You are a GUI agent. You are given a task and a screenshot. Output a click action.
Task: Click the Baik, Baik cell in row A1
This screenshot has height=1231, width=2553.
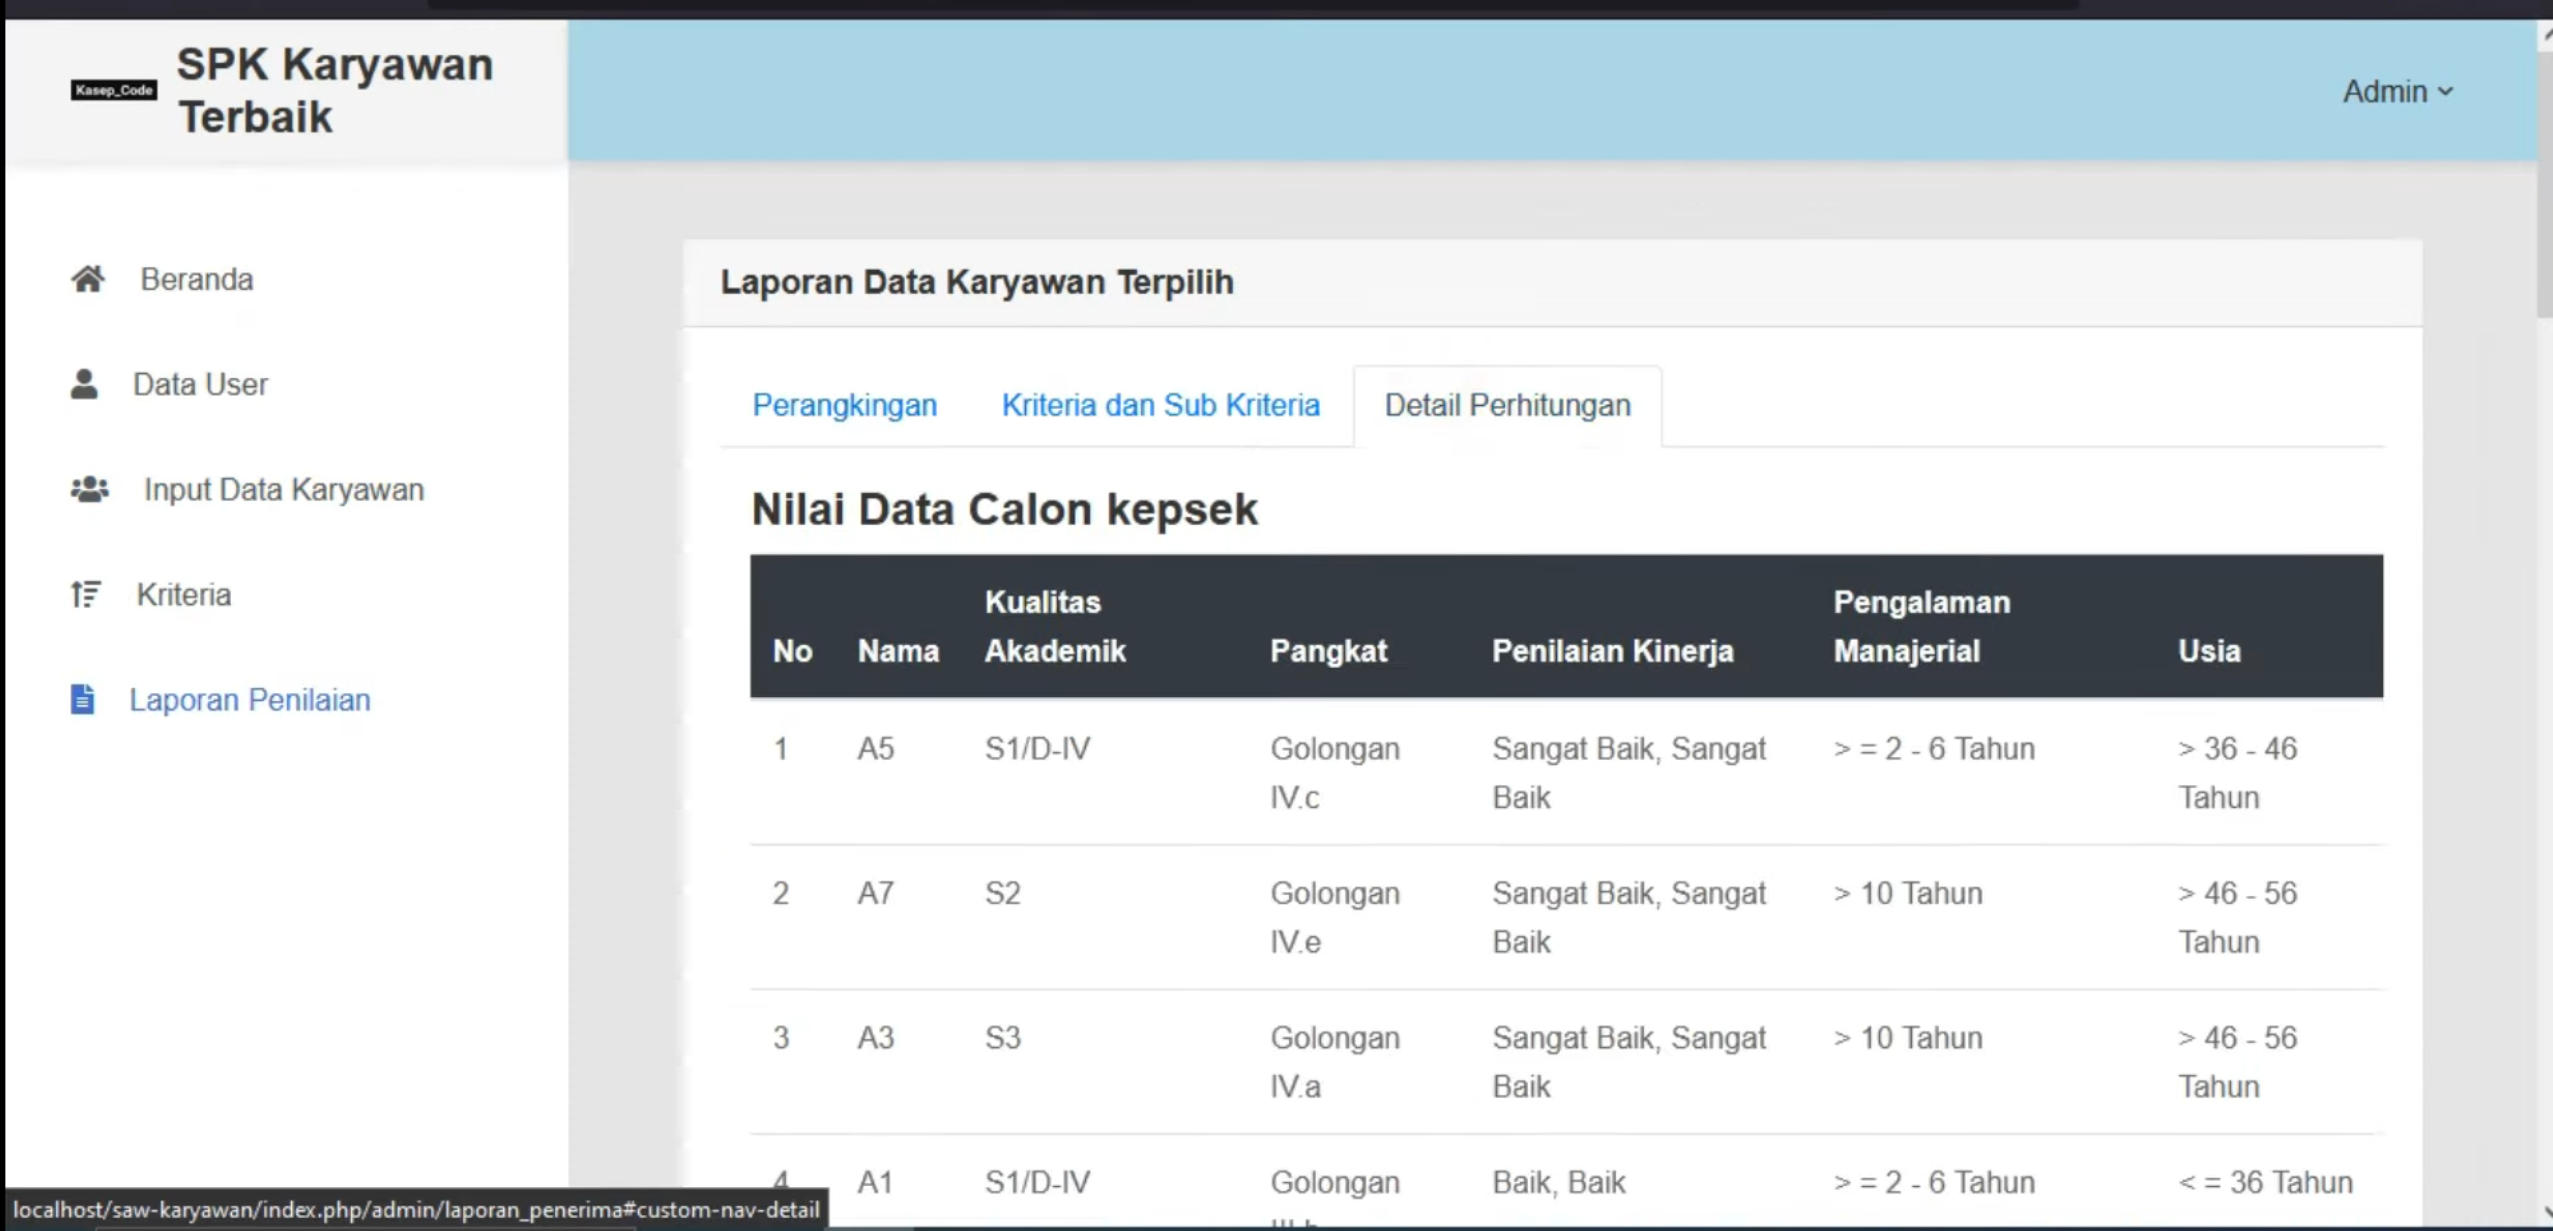tap(1559, 1182)
